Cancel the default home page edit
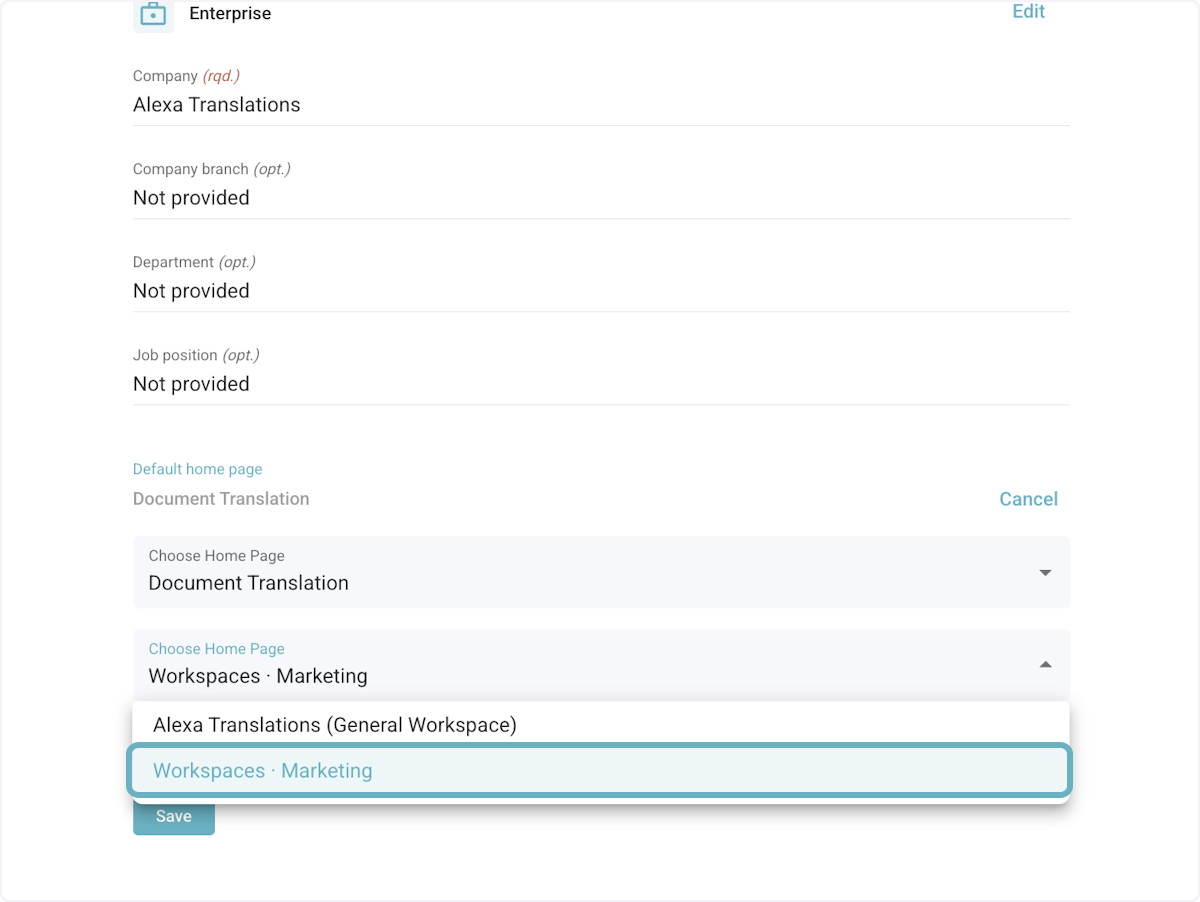The height and width of the screenshot is (902, 1200). (1028, 499)
